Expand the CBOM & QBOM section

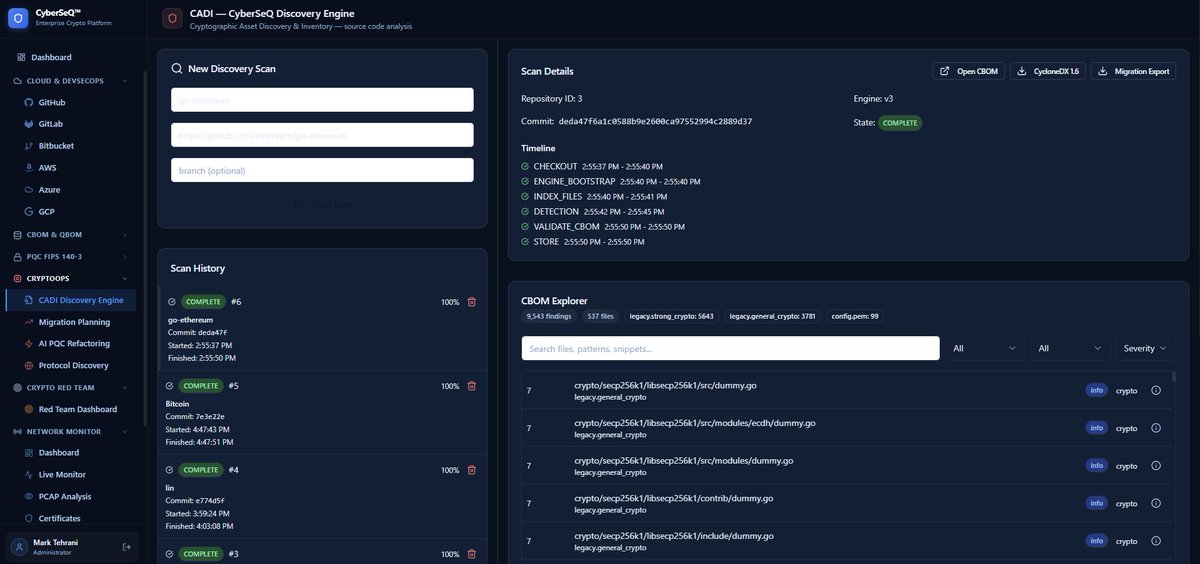tap(70, 234)
